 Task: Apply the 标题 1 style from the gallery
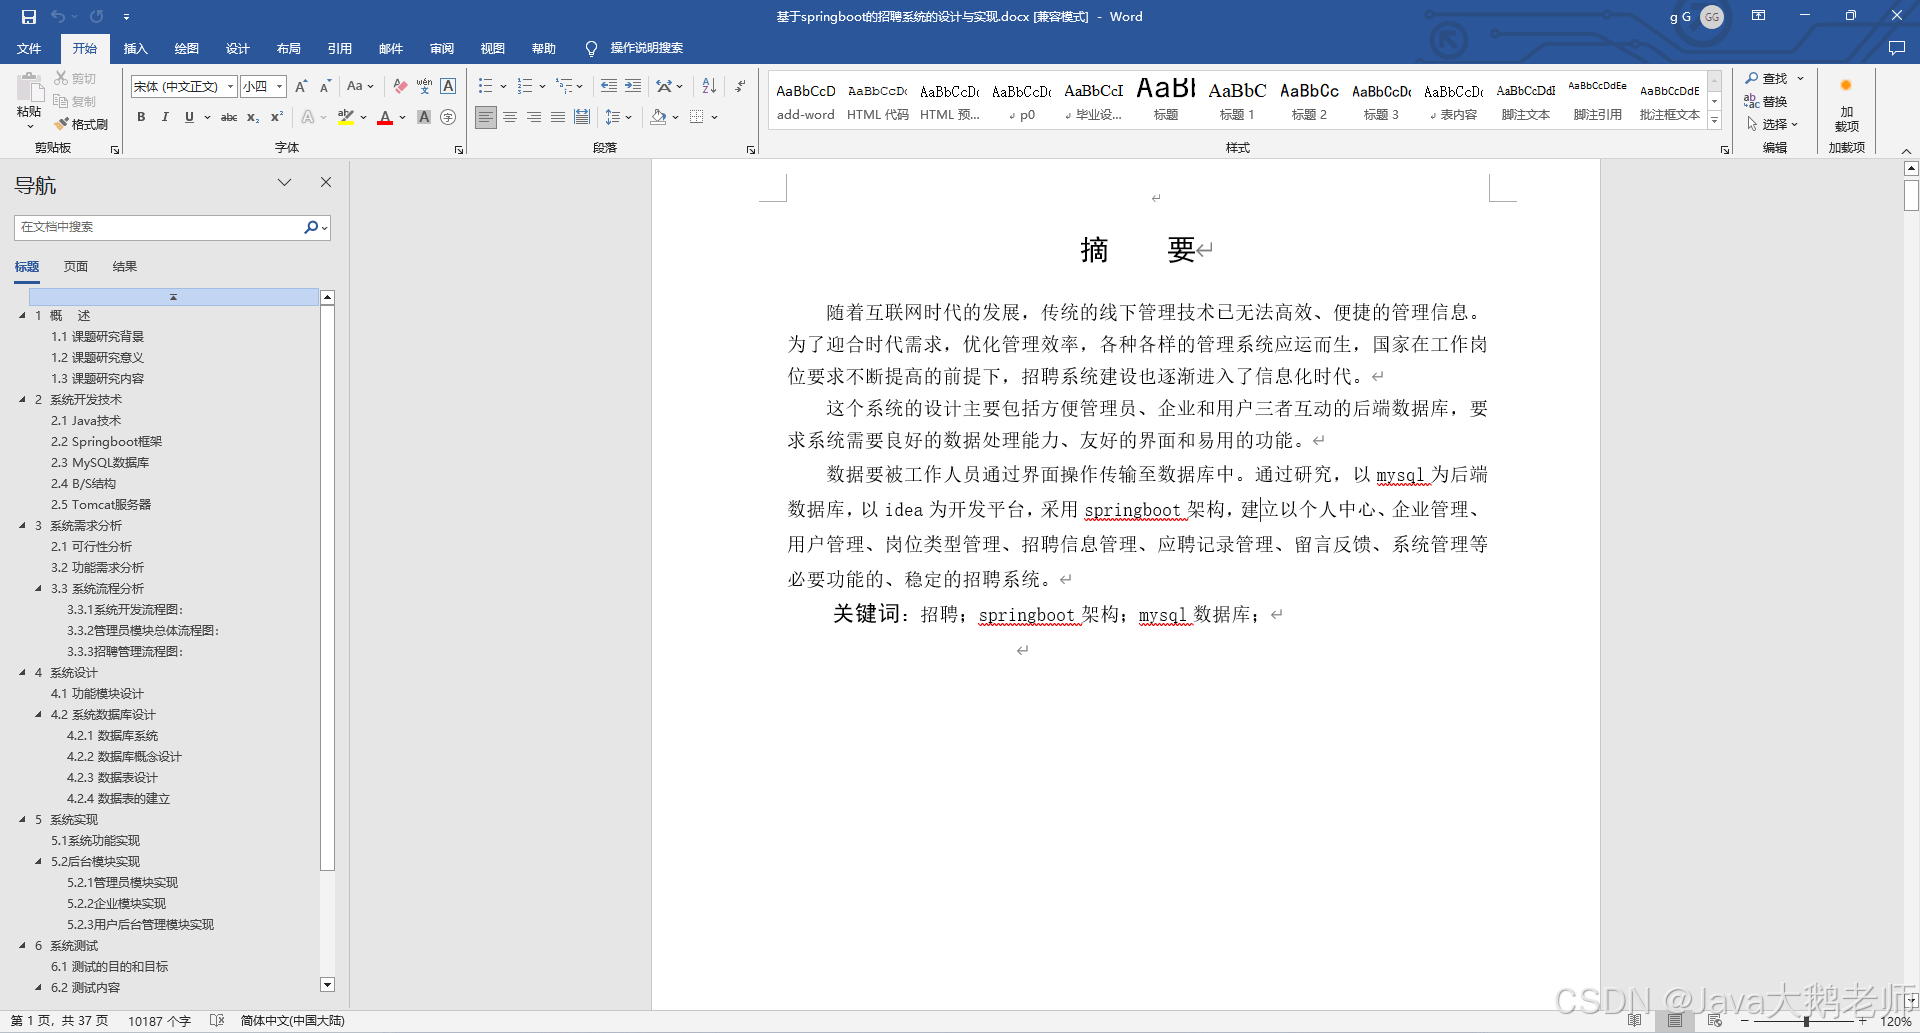pyautogui.click(x=1237, y=100)
